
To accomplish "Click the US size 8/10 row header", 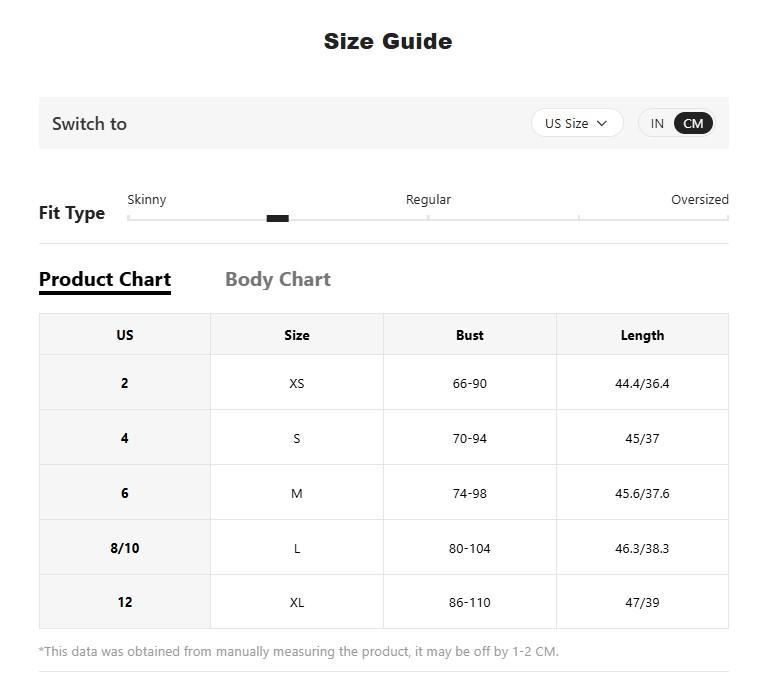I will (125, 548).
